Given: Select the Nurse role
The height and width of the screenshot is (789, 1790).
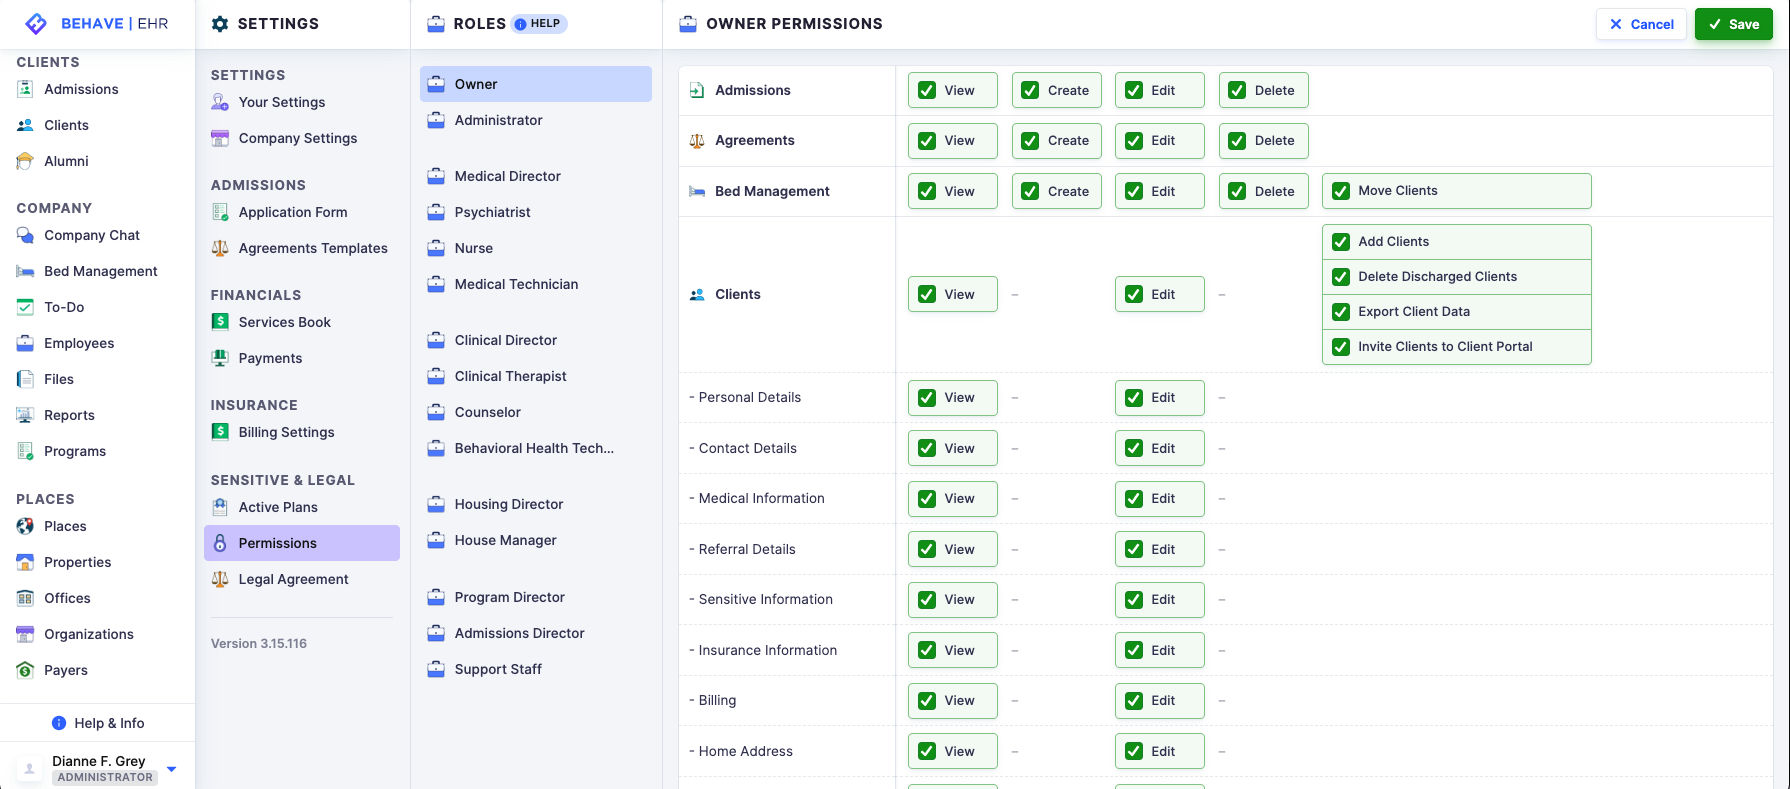Looking at the screenshot, I should click(473, 248).
